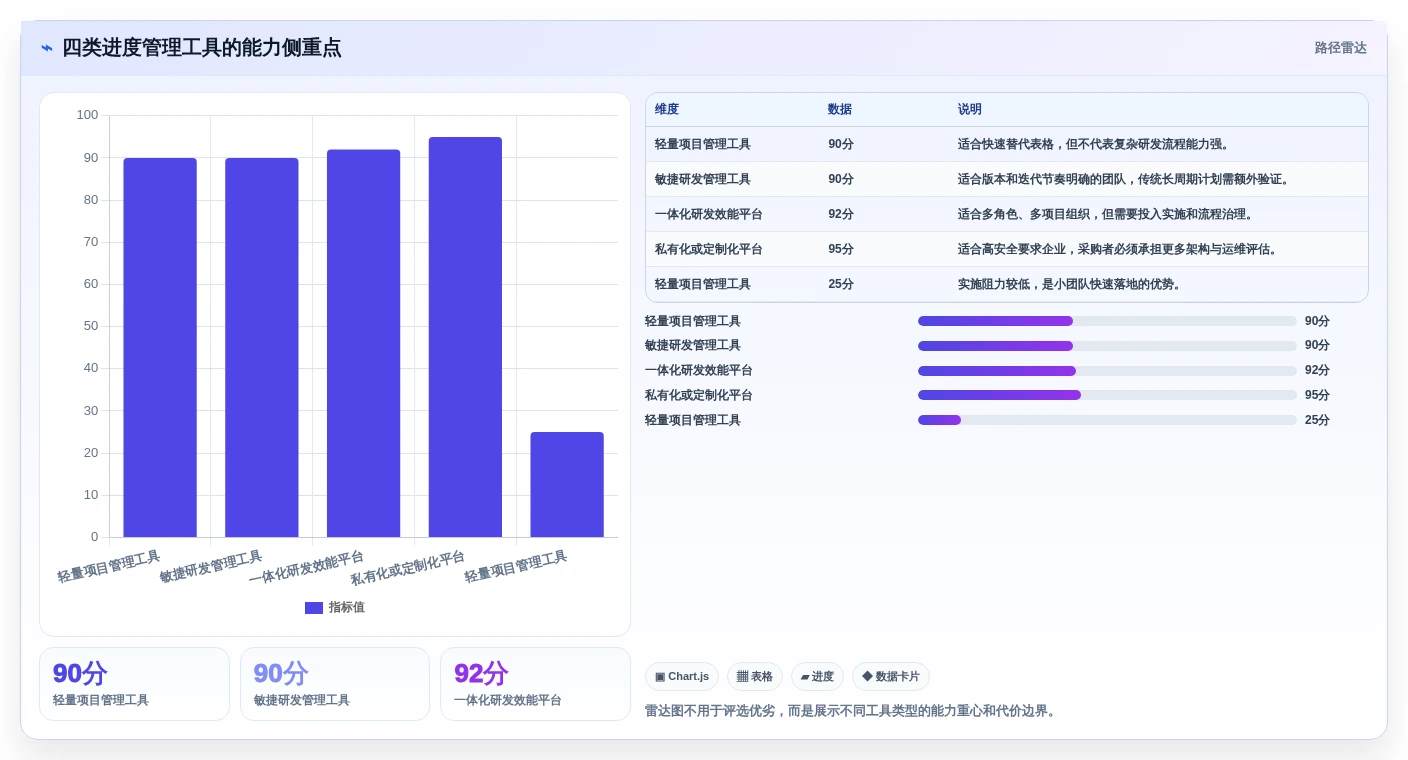The width and height of the screenshot is (1408, 760).
Task: Click the 92分 value beside the progress bar
Action: 1317,370
